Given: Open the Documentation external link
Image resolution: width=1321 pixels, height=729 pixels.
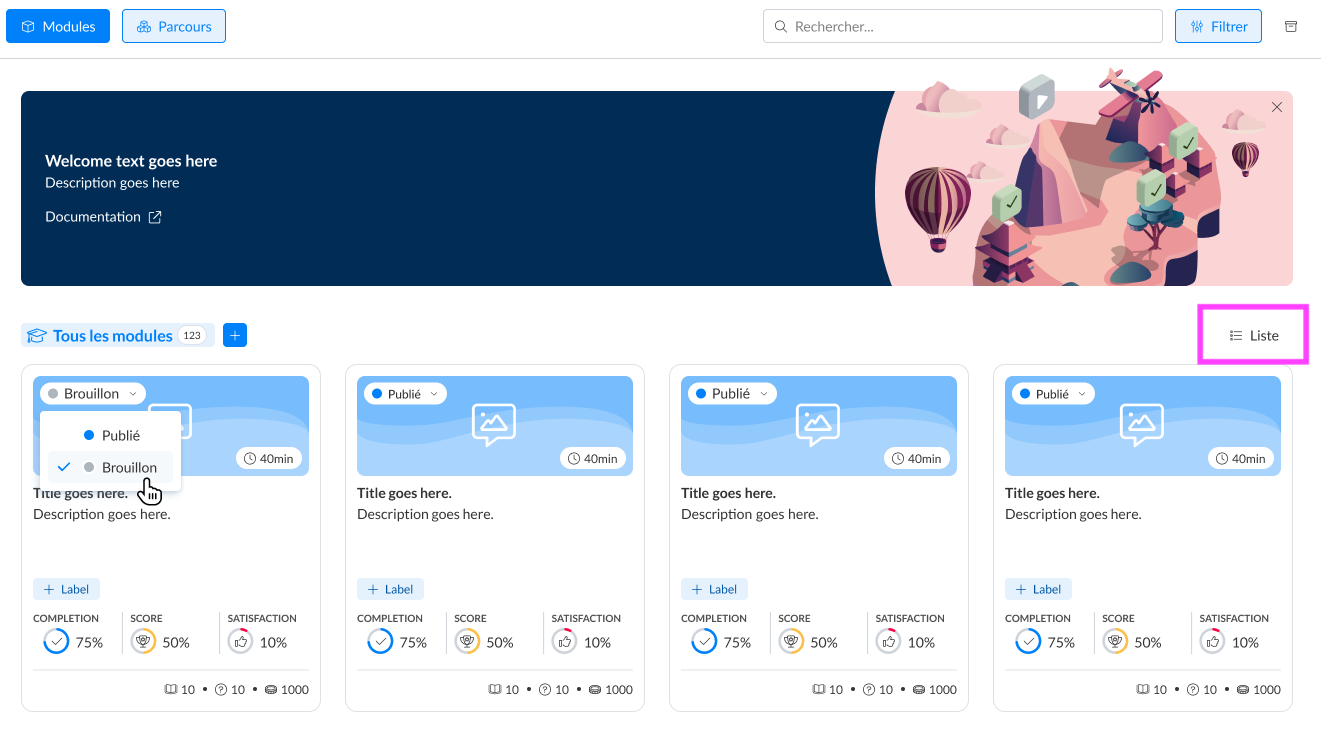Looking at the screenshot, I should coord(103,217).
